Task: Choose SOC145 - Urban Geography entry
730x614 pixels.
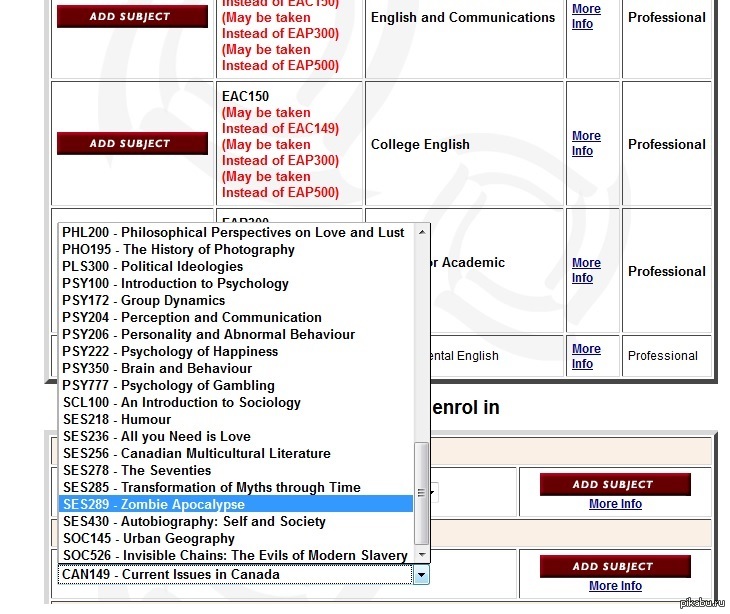Action: [x=149, y=538]
